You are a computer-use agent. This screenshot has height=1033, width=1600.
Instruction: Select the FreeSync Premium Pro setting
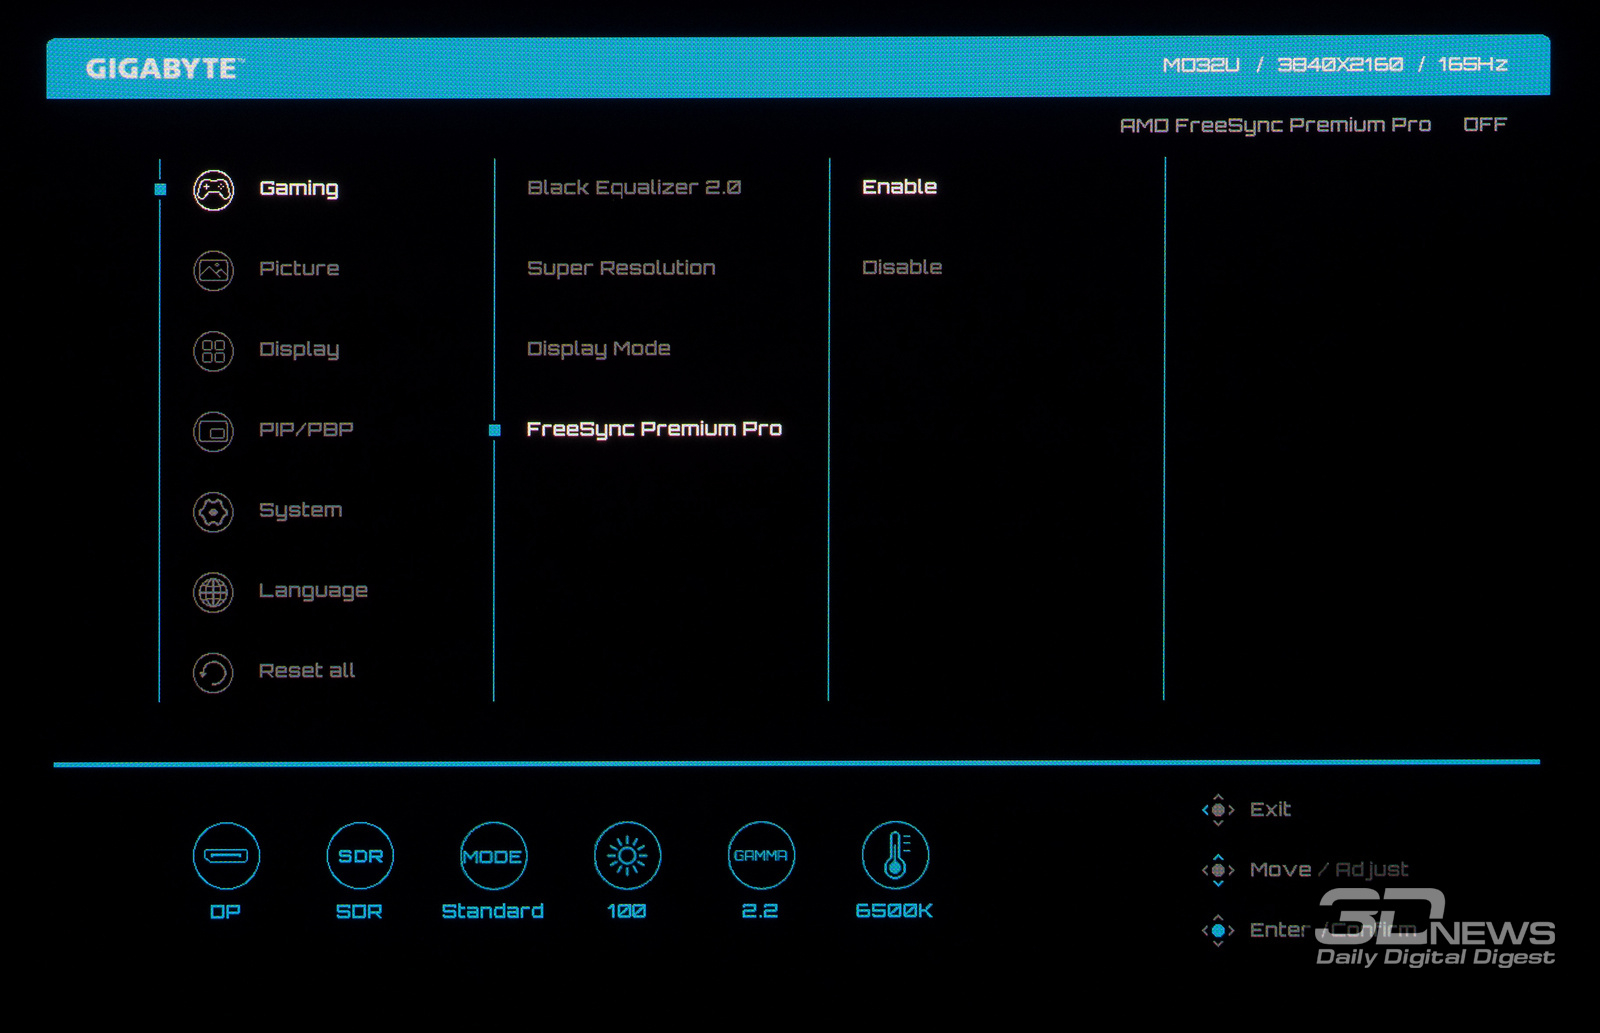point(654,429)
